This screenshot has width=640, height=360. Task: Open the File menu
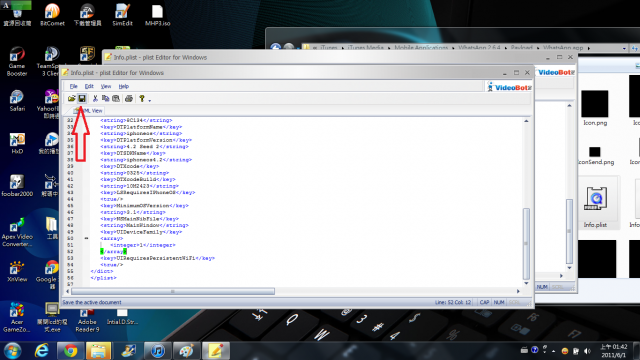[73, 86]
